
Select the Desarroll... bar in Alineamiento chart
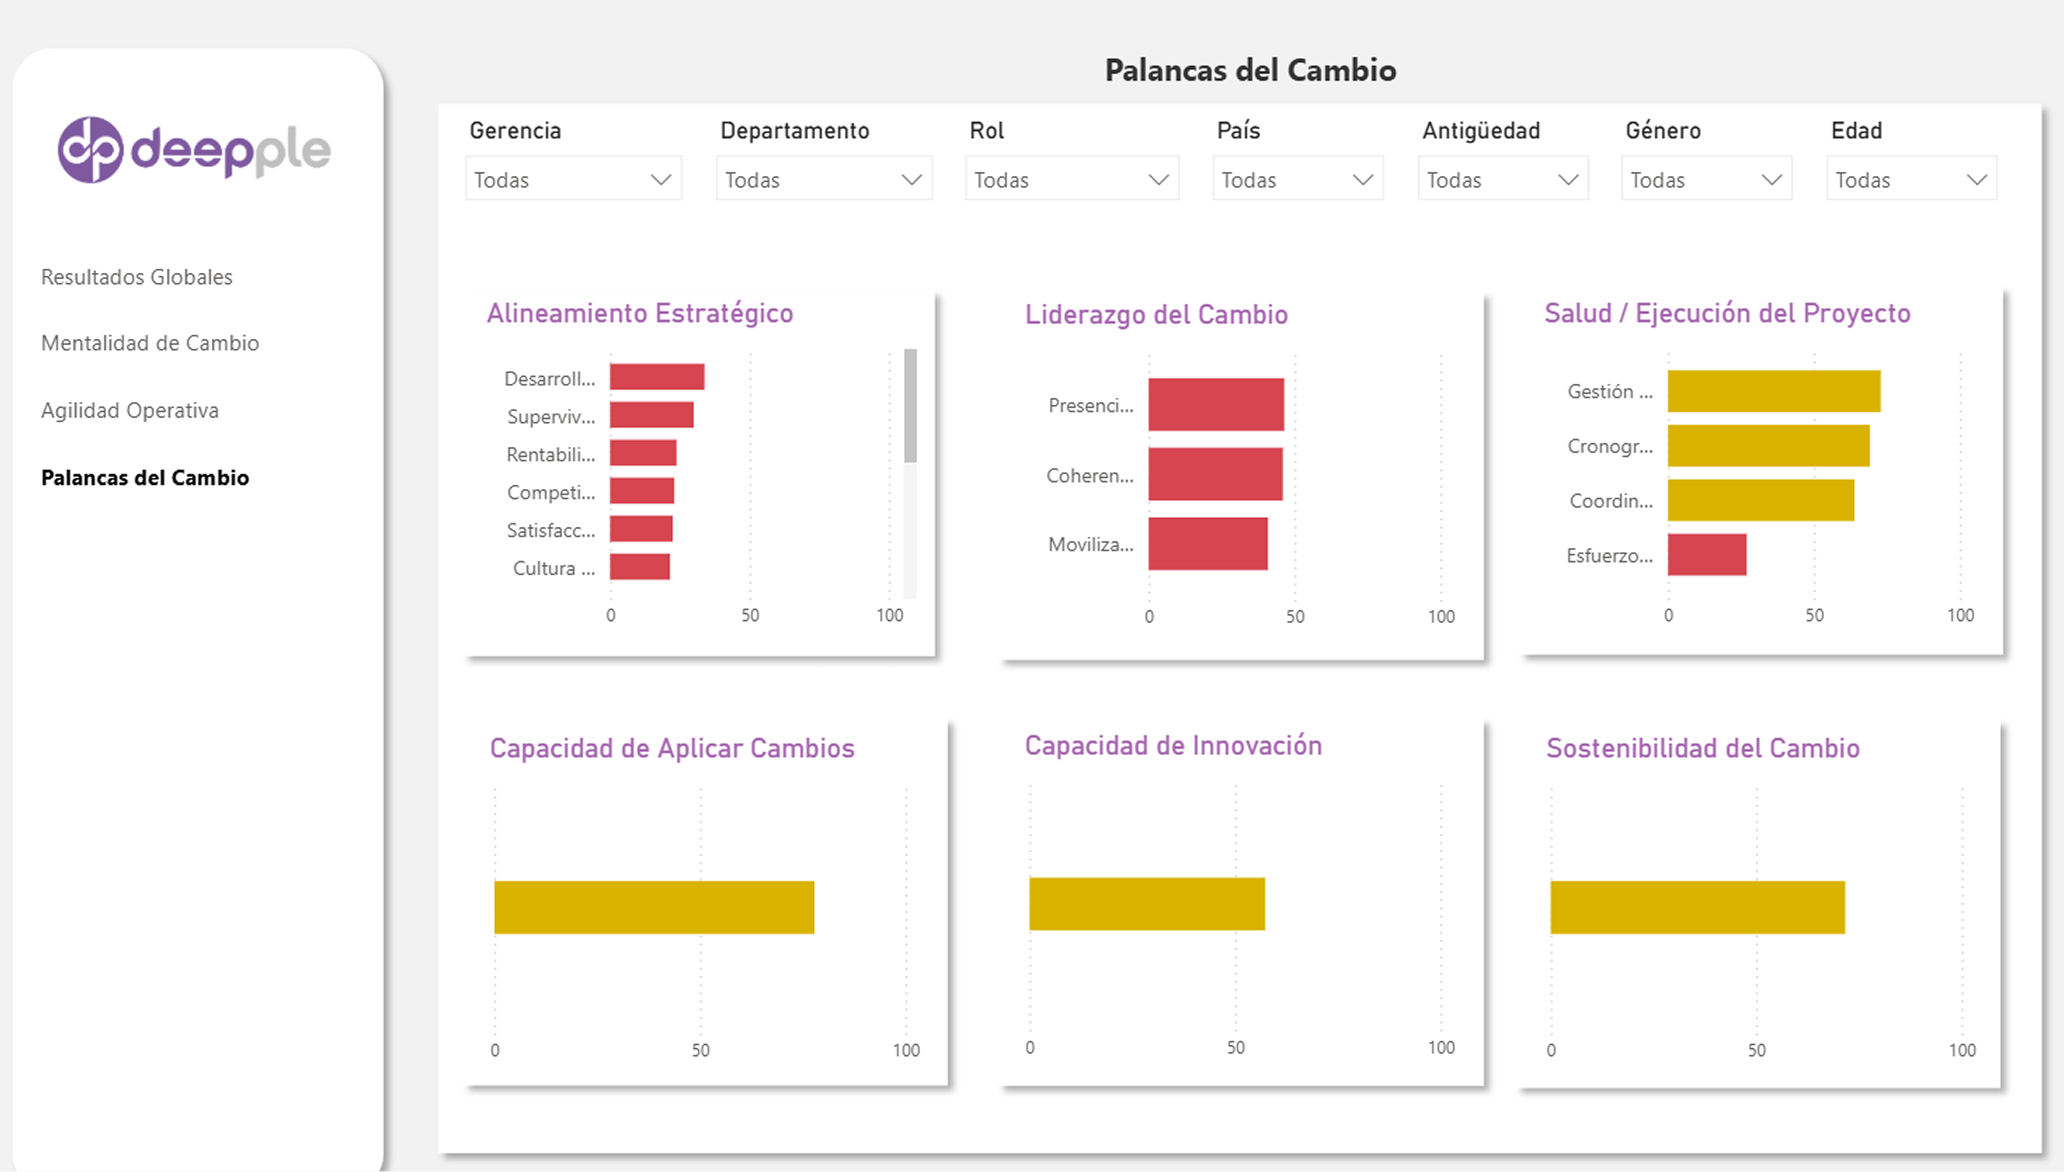coord(657,377)
